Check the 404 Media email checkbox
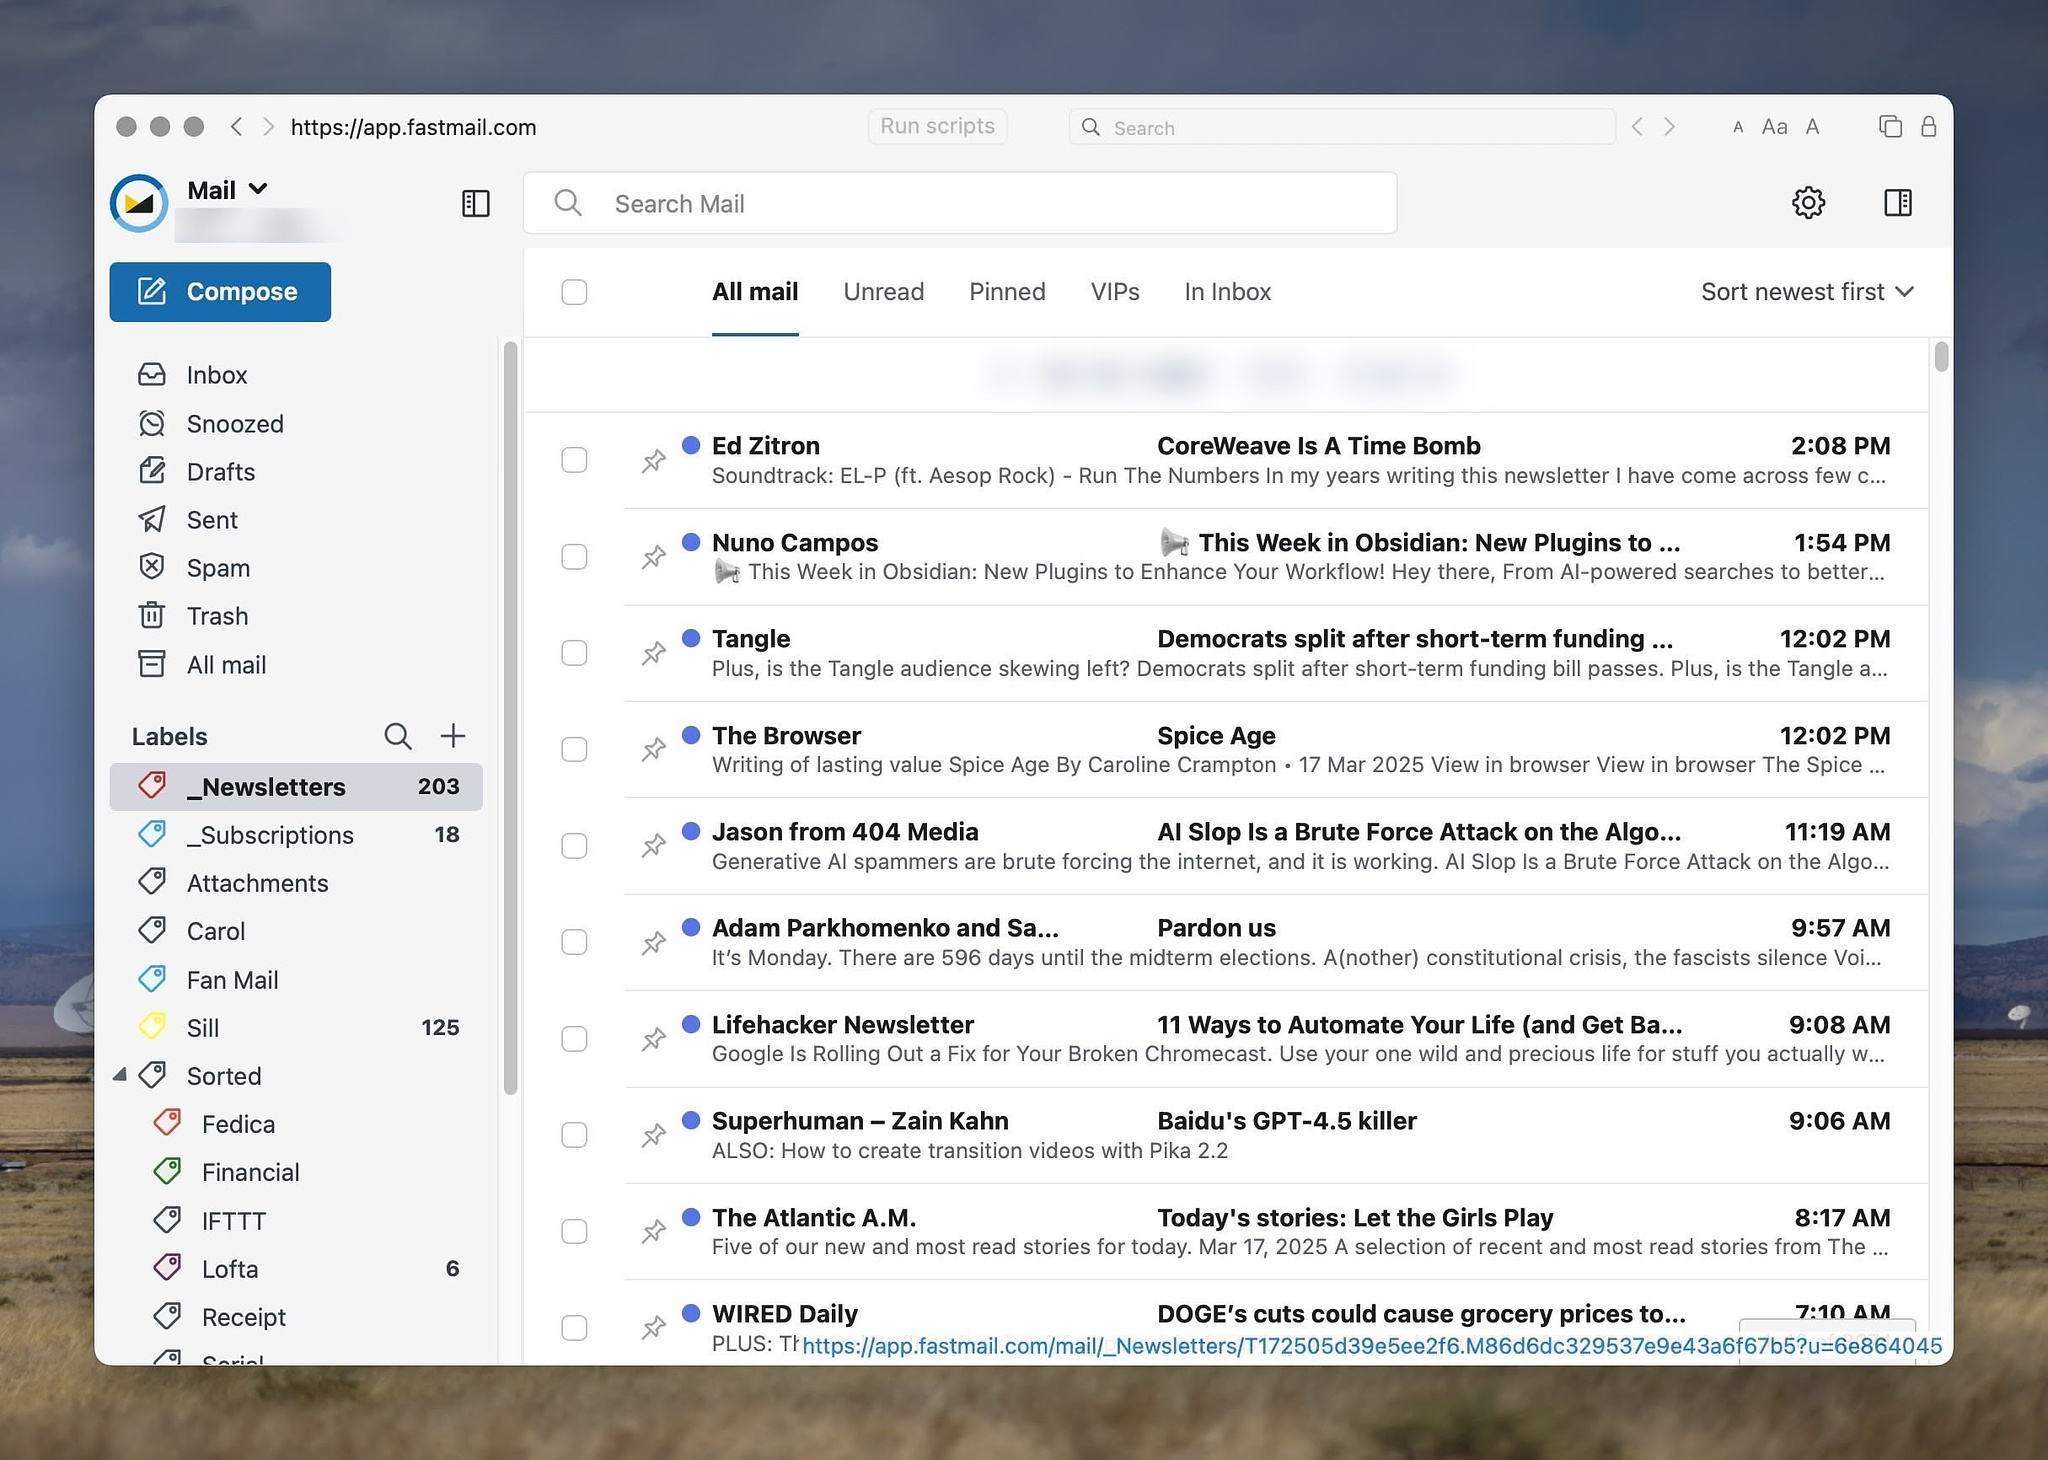Image resolution: width=2048 pixels, height=1460 pixels. pyautogui.click(x=574, y=846)
